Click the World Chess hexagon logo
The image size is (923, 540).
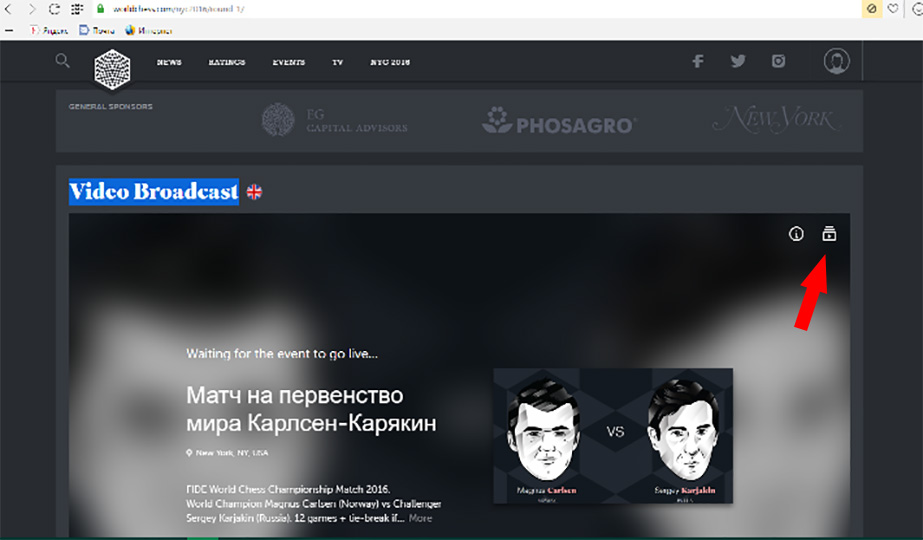coord(112,69)
